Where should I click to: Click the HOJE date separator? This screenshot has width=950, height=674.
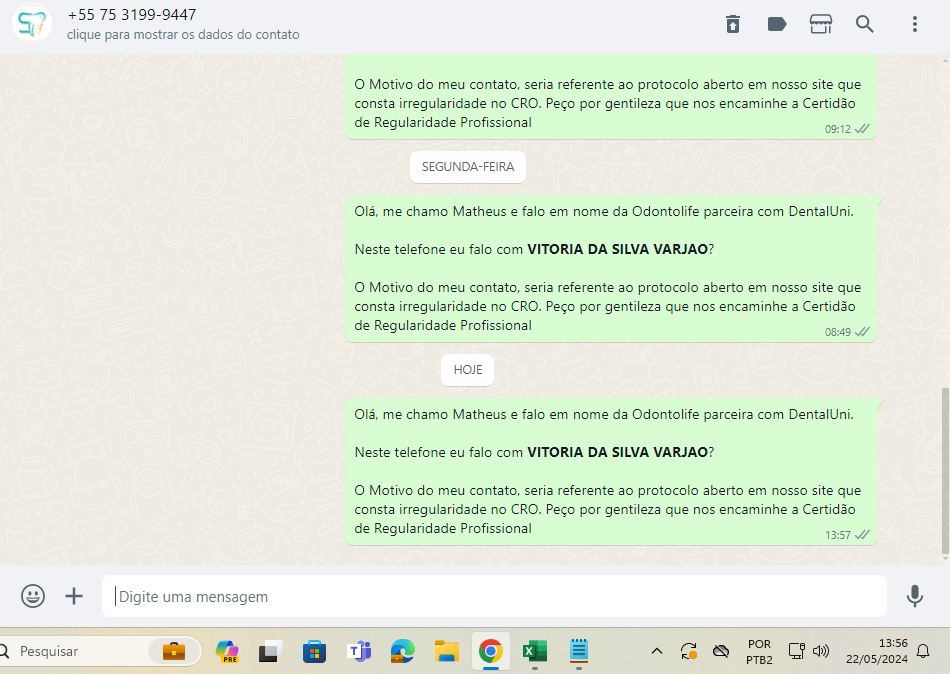[468, 370]
